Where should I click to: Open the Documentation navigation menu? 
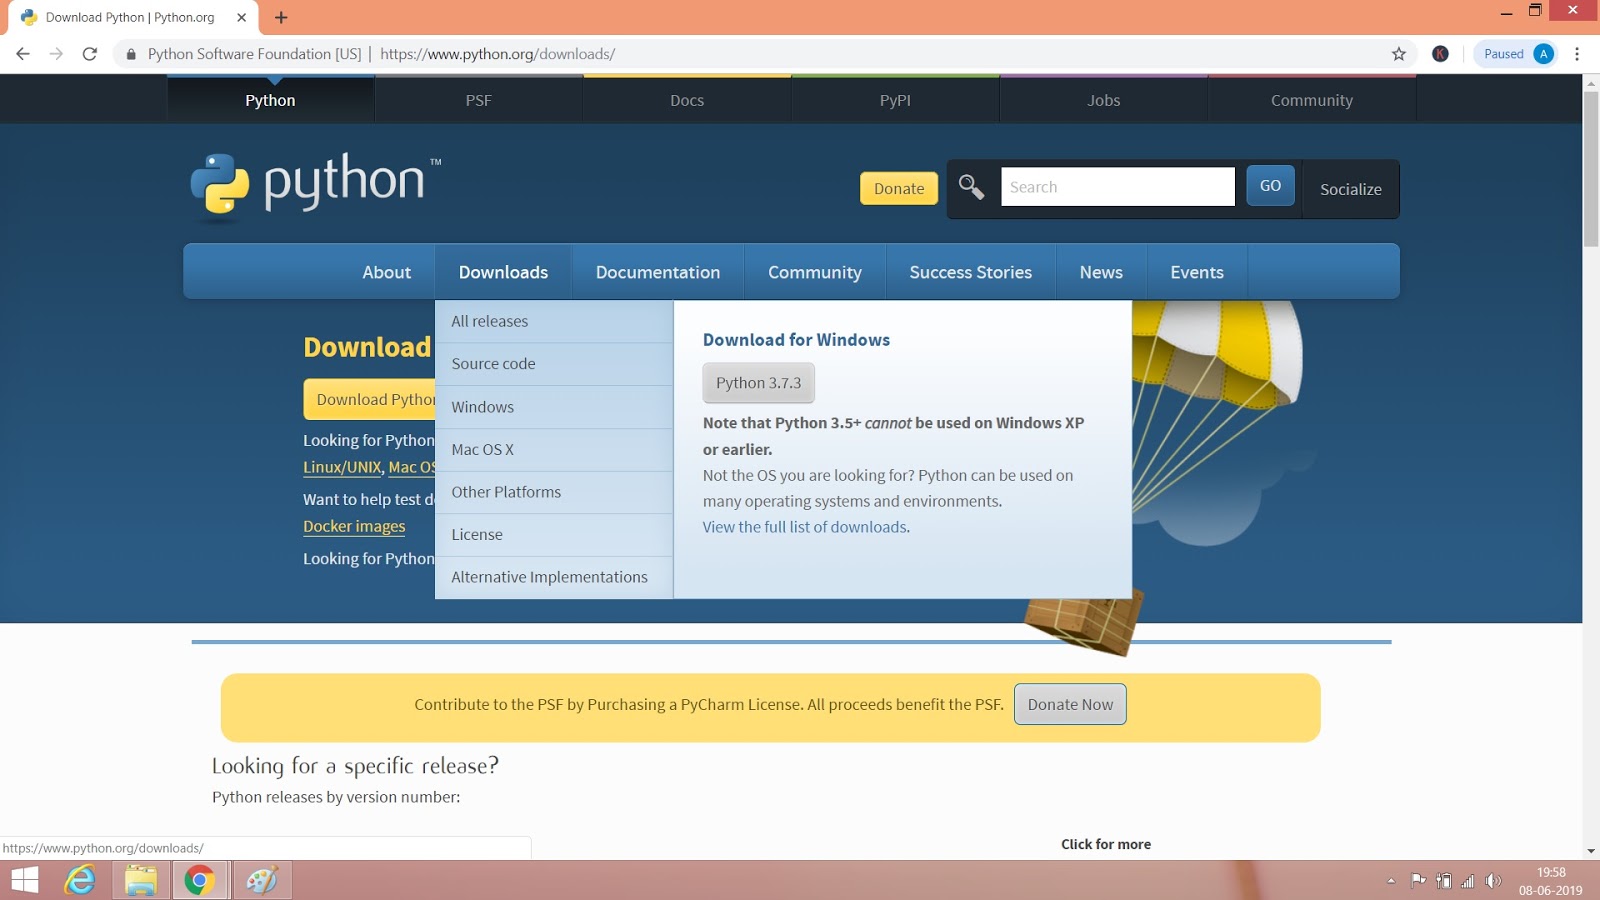(x=658, y=272)
